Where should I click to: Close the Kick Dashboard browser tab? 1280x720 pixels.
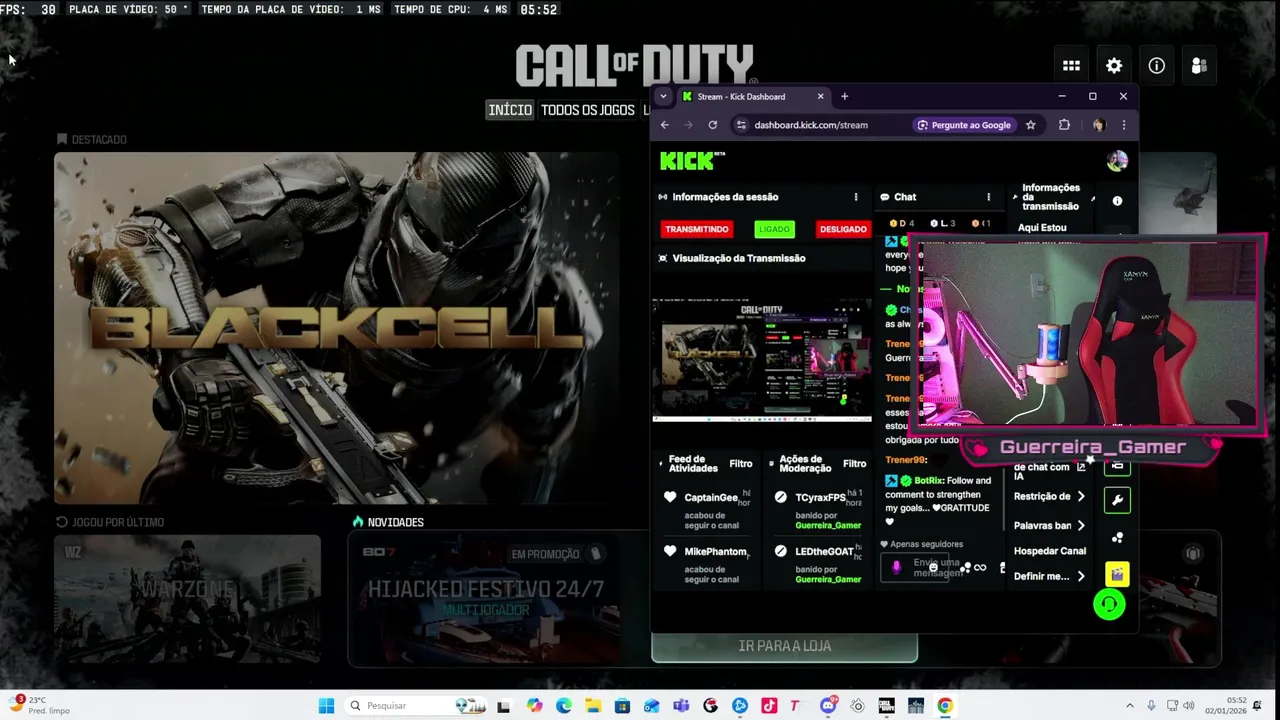point(820,97)
